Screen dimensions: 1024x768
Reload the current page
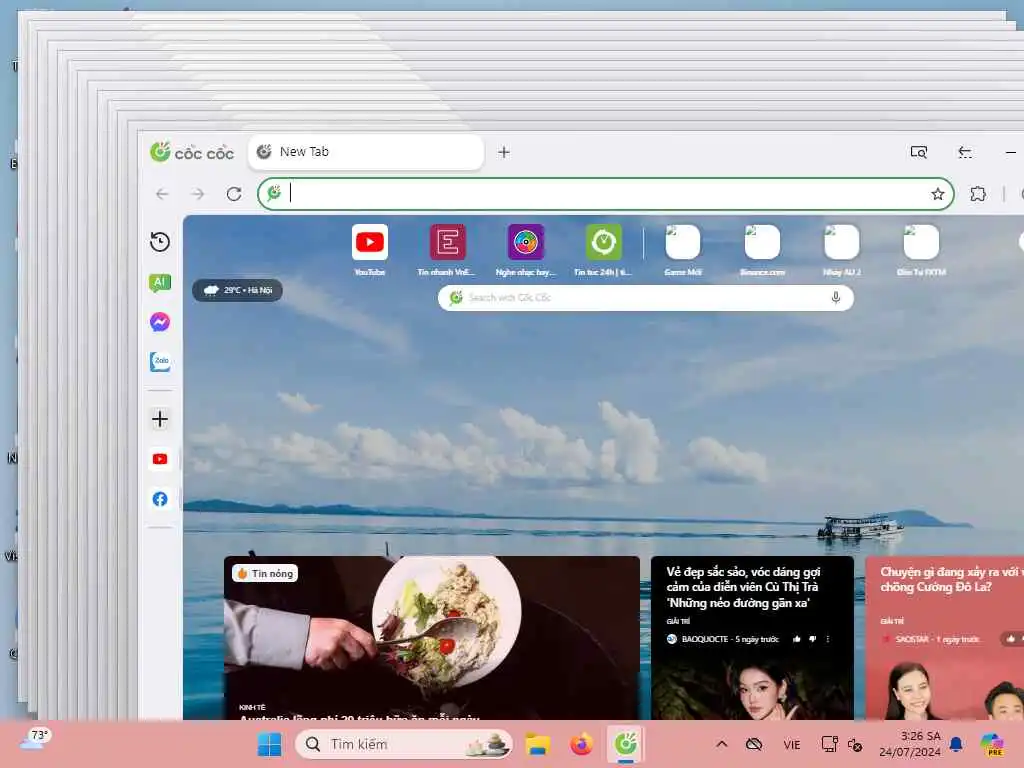point(234,194)
